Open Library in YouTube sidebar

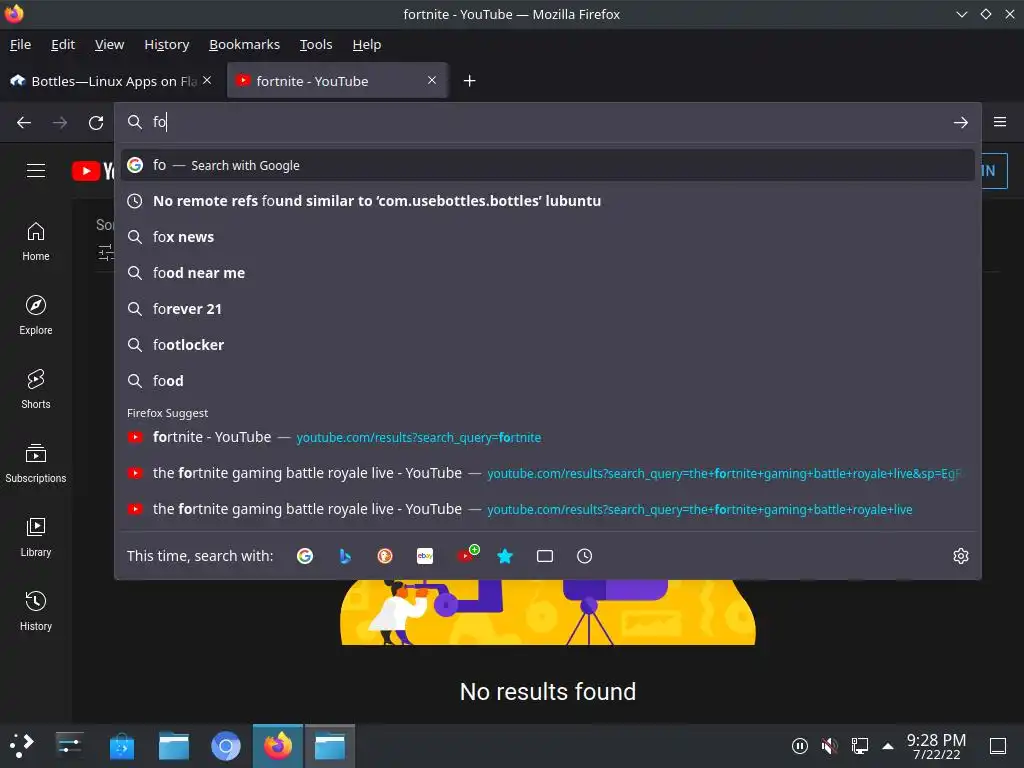pos(36,537)
